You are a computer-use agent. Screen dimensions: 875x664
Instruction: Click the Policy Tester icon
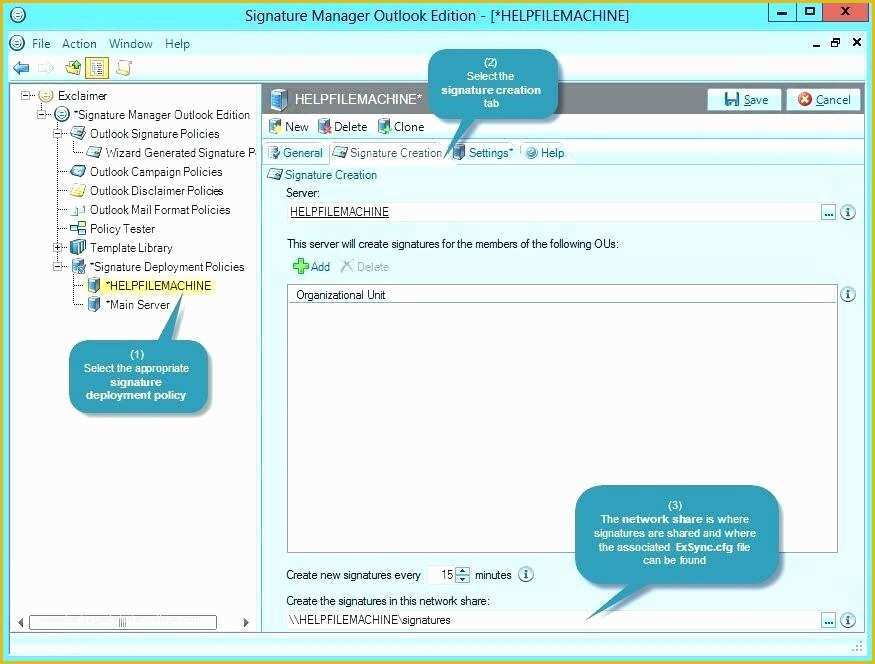[x=78, y=229]
